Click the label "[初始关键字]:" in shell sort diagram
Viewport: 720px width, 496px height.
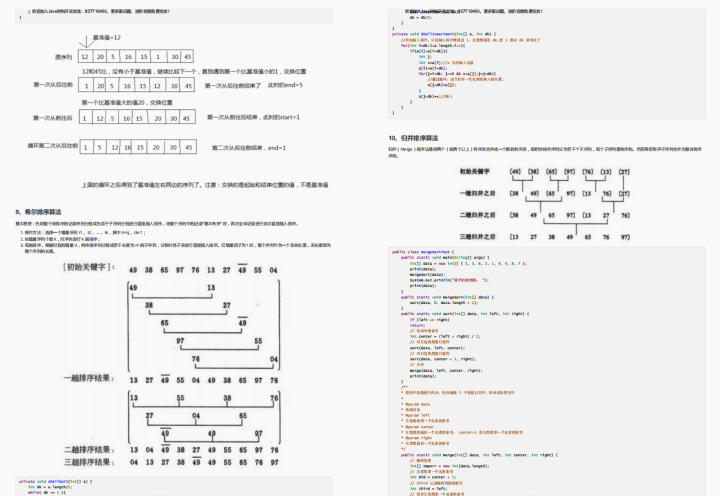click(x=89, y=267)
